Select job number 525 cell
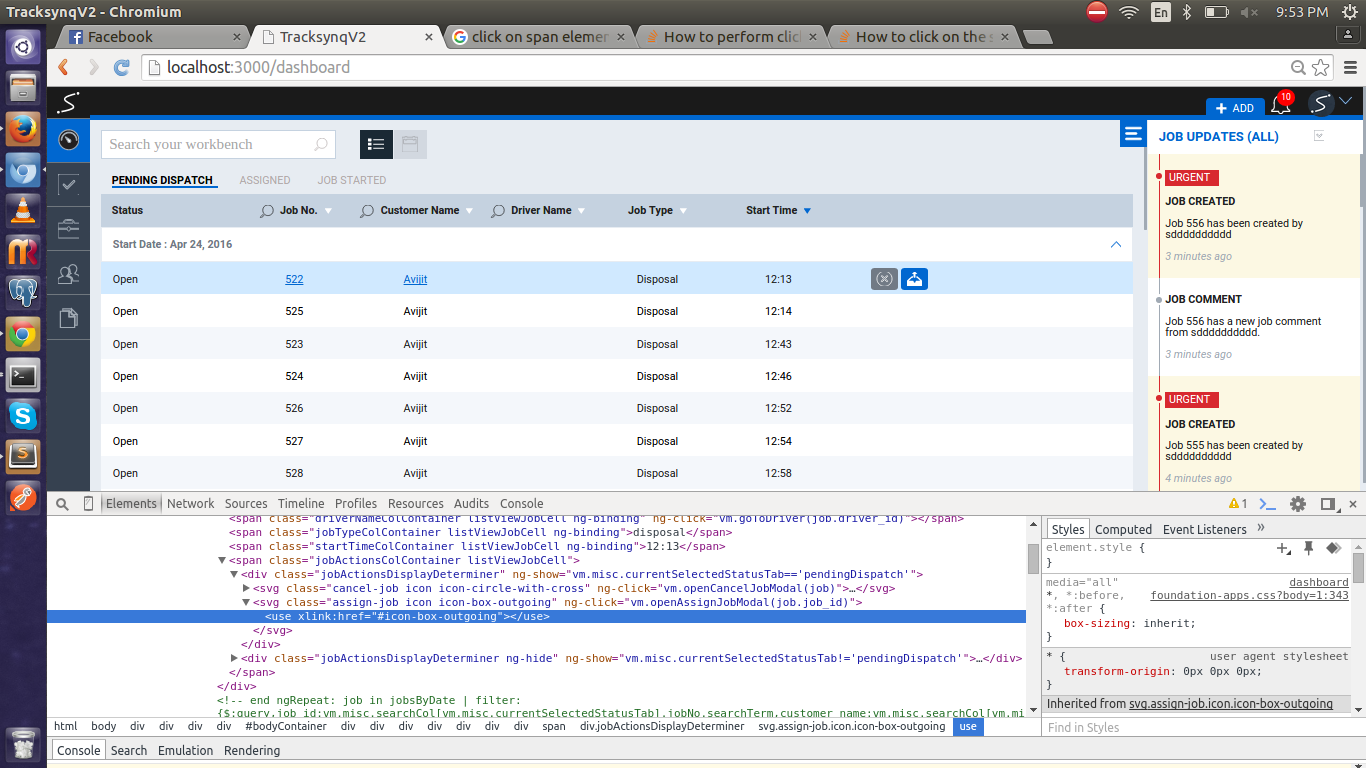Image resolution: width=1366 pixels, height=768 pixels. 294,312
